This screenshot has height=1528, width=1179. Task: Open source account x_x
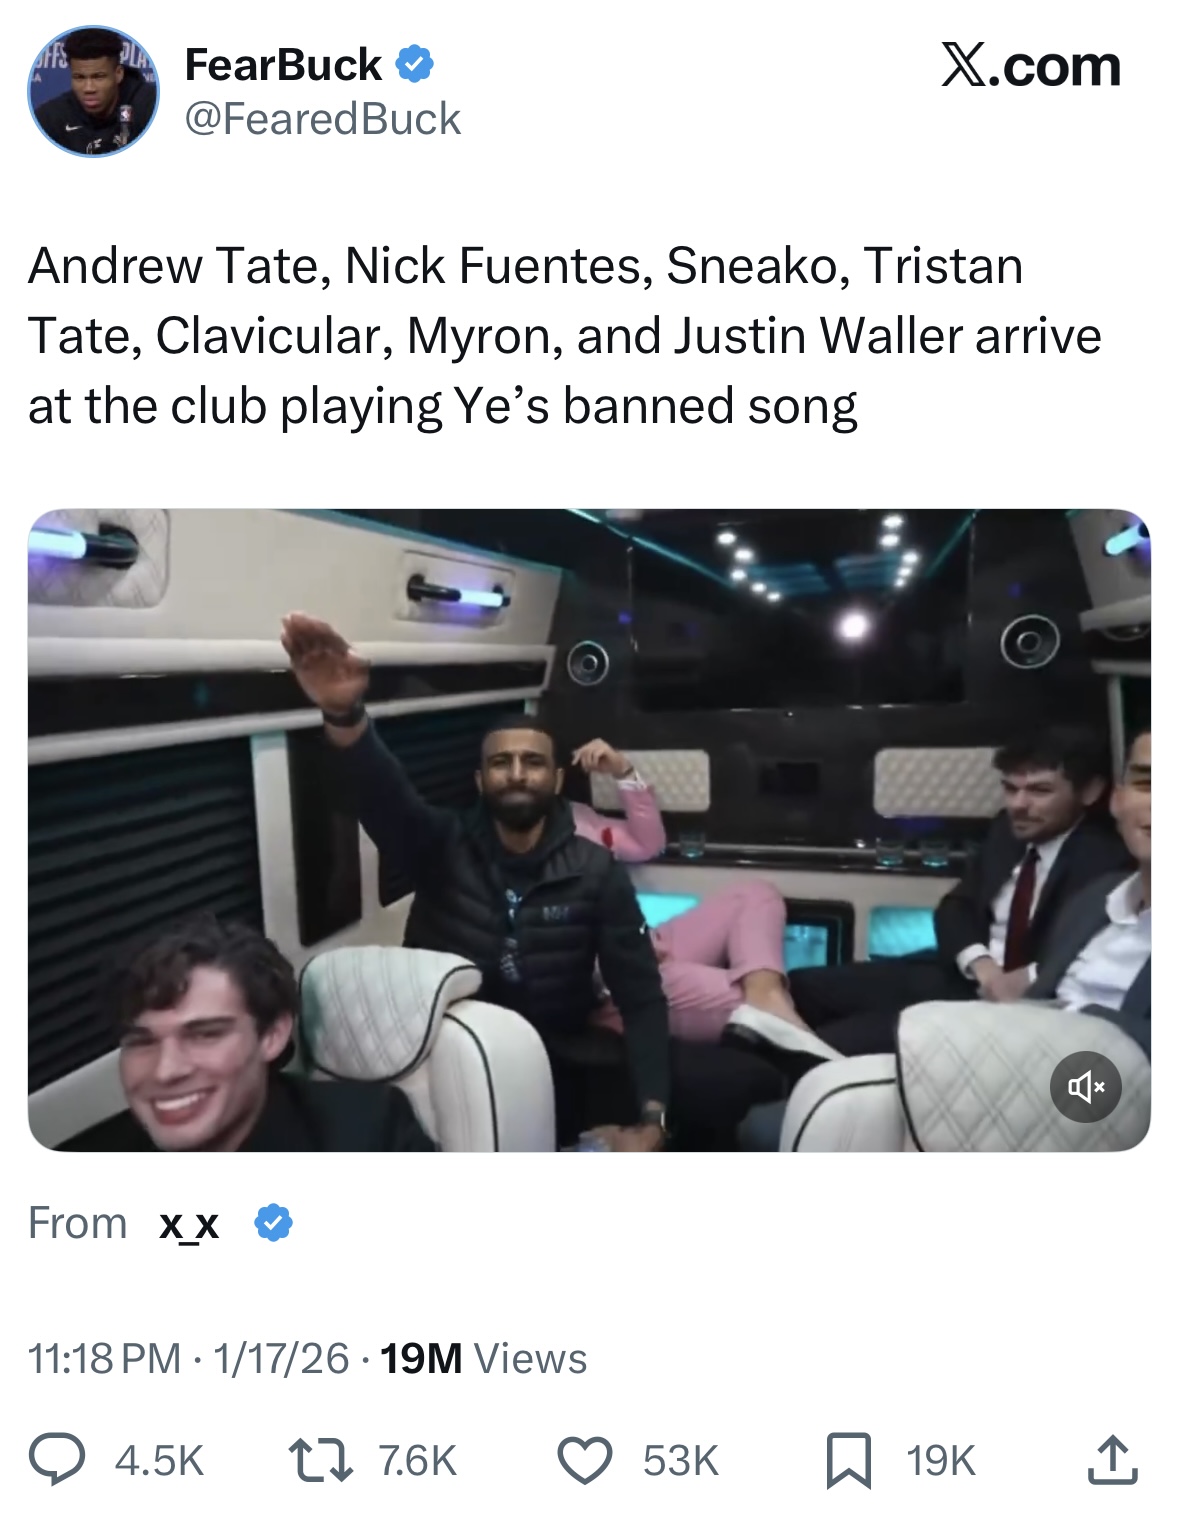coord(189,1223)
